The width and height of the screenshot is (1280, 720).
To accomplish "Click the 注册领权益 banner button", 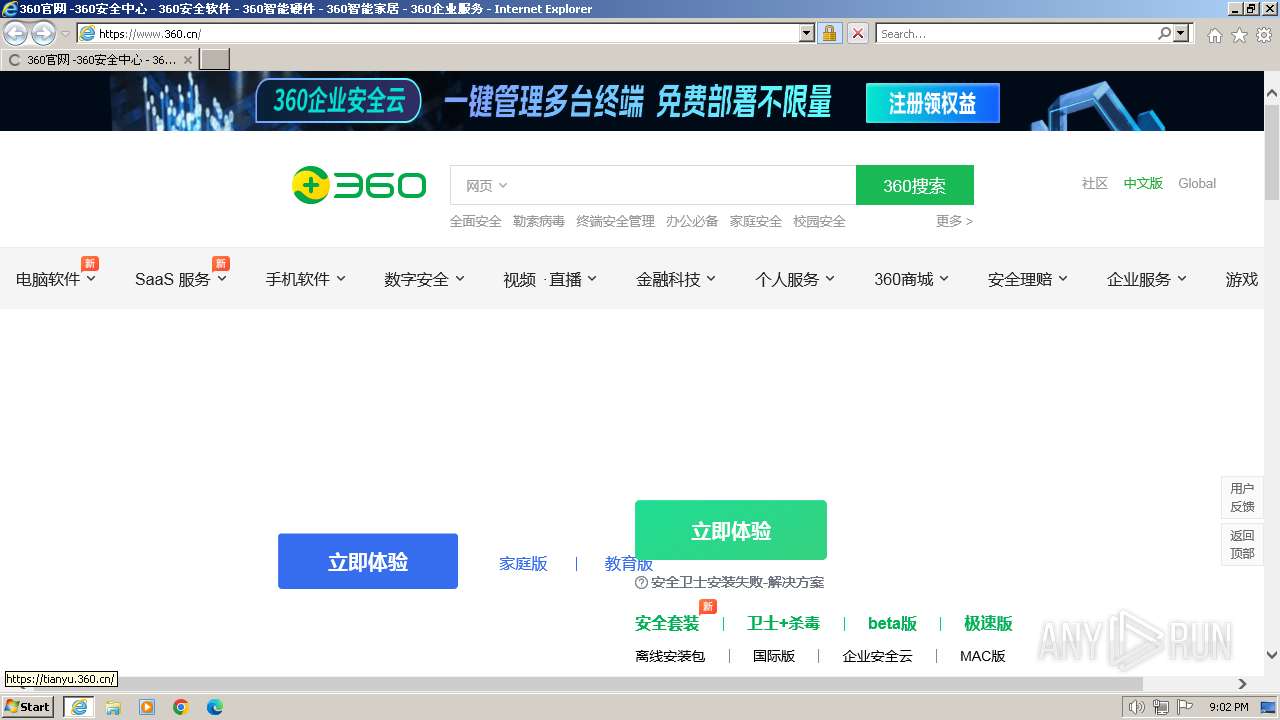I will coord(932,103).
